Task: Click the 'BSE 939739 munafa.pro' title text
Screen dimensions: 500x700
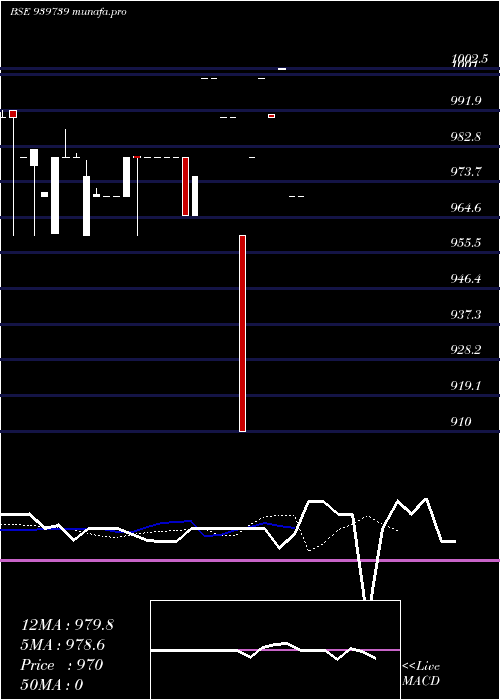Action: (68, 12)
